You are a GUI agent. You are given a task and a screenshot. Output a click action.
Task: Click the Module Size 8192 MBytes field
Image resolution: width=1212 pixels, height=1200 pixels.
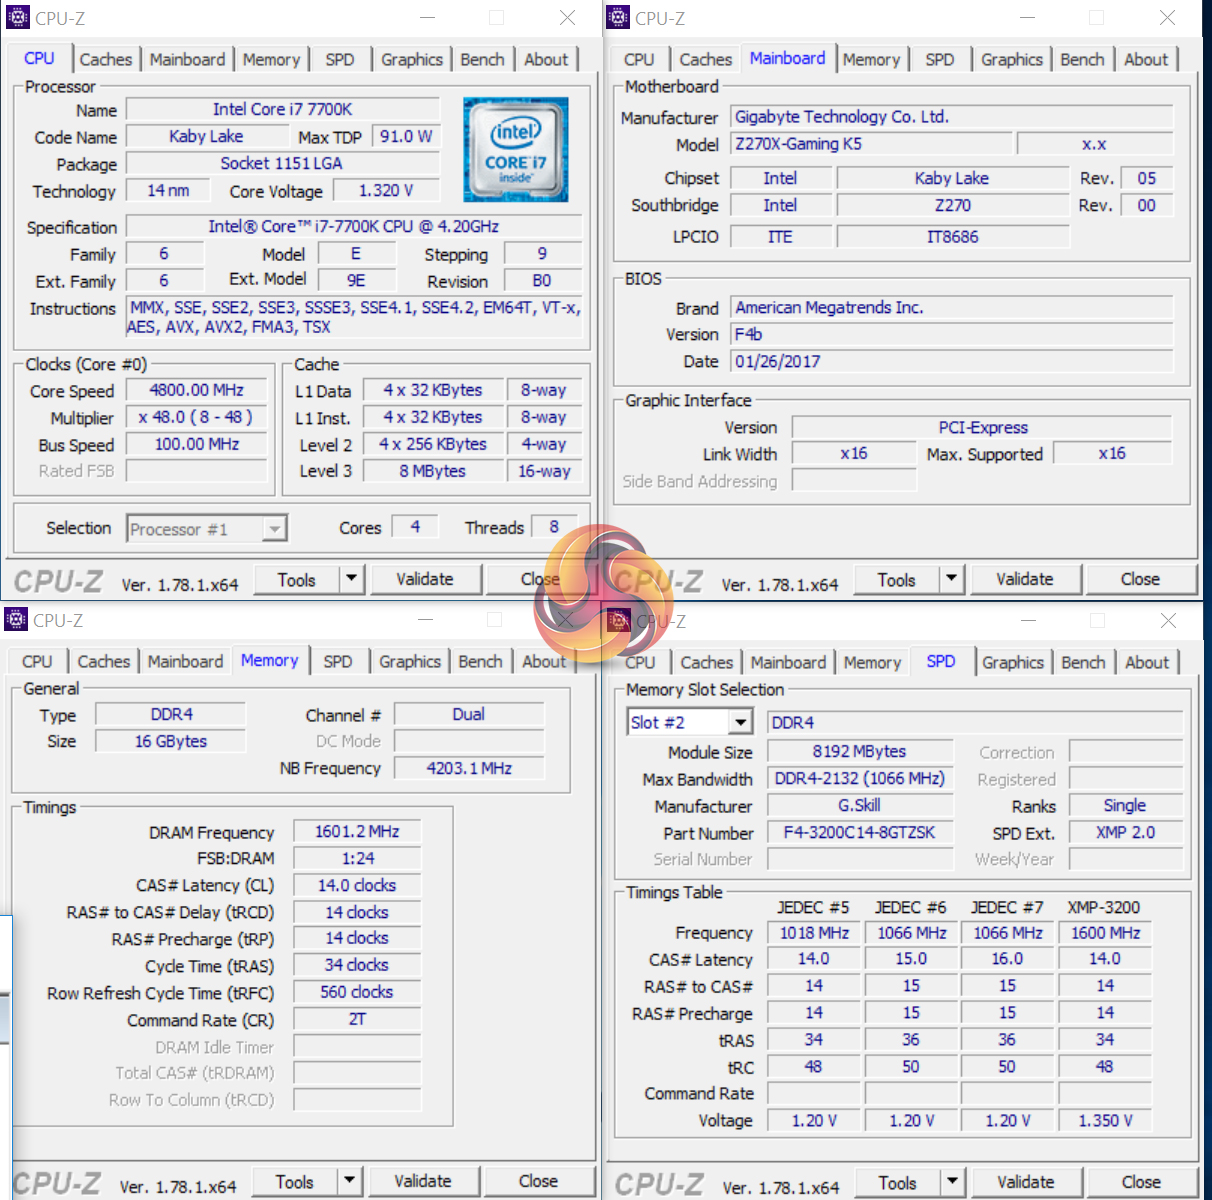[860, 751]
